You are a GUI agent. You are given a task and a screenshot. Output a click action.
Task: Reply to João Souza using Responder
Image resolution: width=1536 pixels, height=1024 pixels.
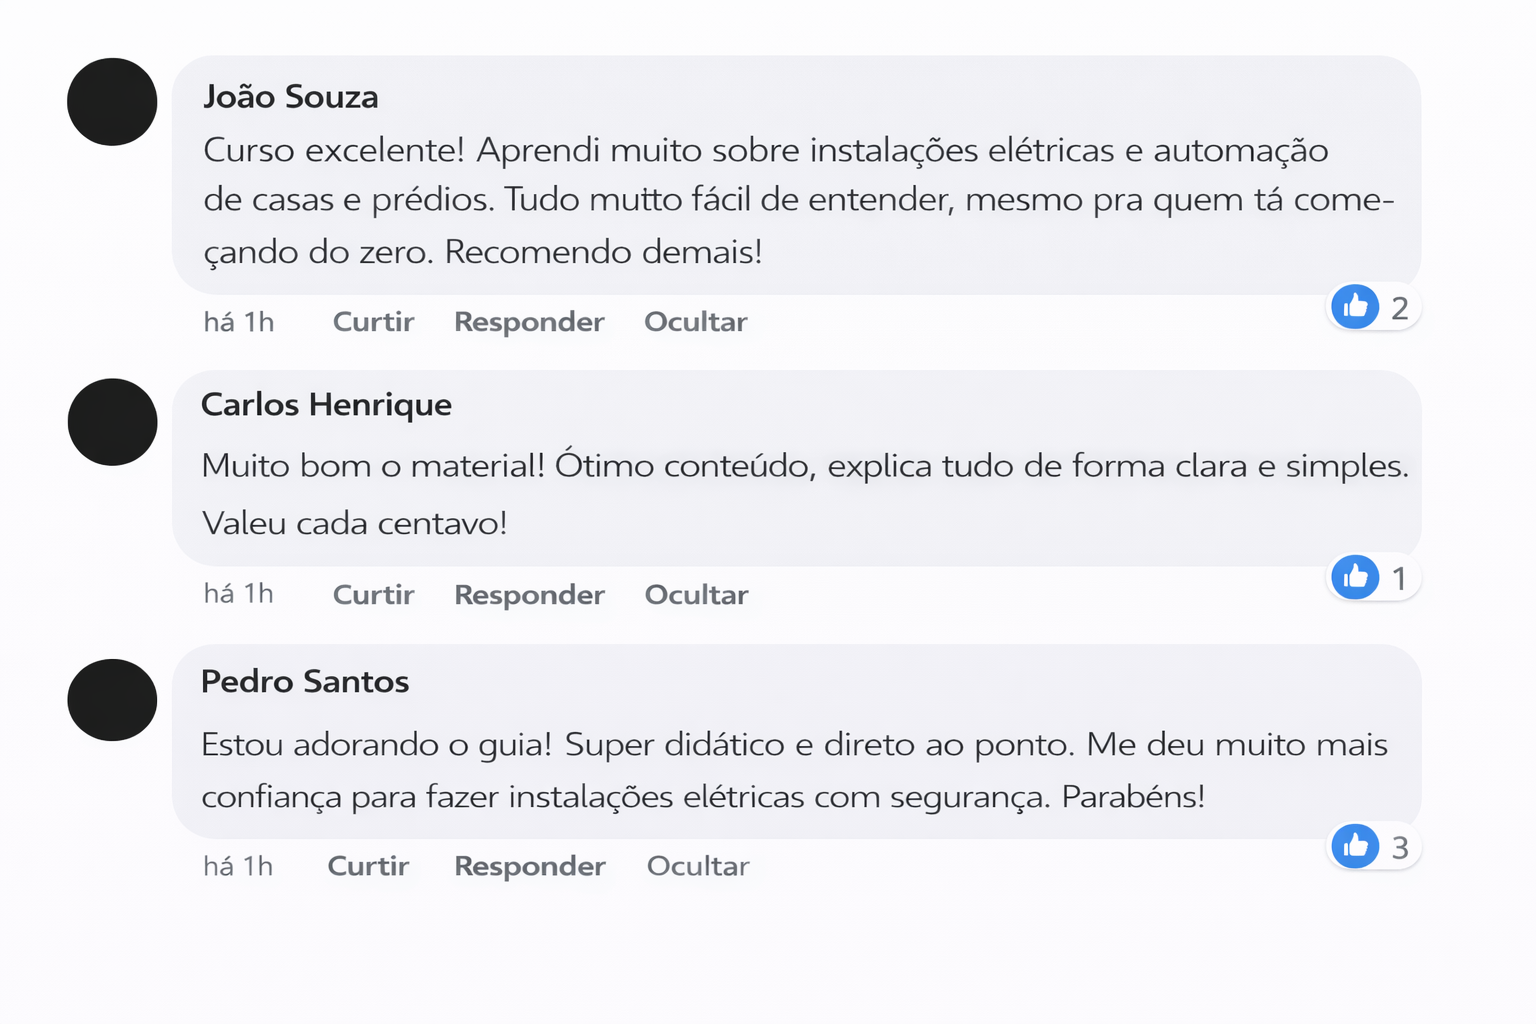pos(529,322)
